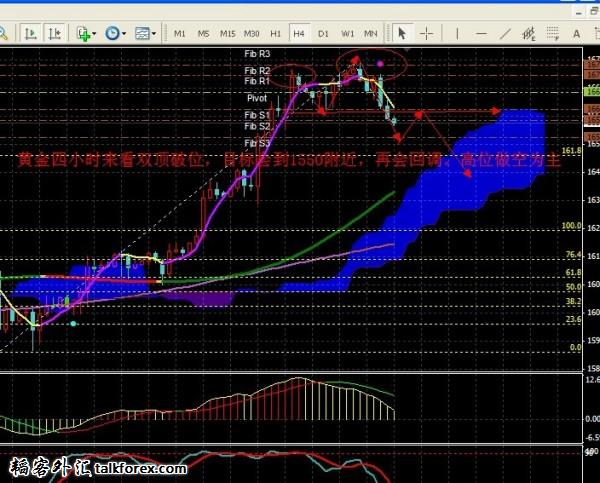Screen dimensions: 600x483
Task: Click the Fib S2 label on chart
Action: (x=257, y=126)
